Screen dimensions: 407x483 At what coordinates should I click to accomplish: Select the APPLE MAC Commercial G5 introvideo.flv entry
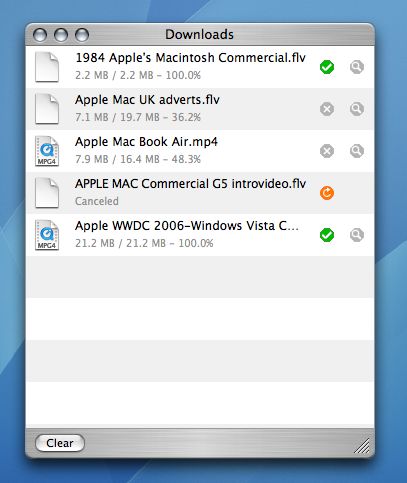(200, 193)
